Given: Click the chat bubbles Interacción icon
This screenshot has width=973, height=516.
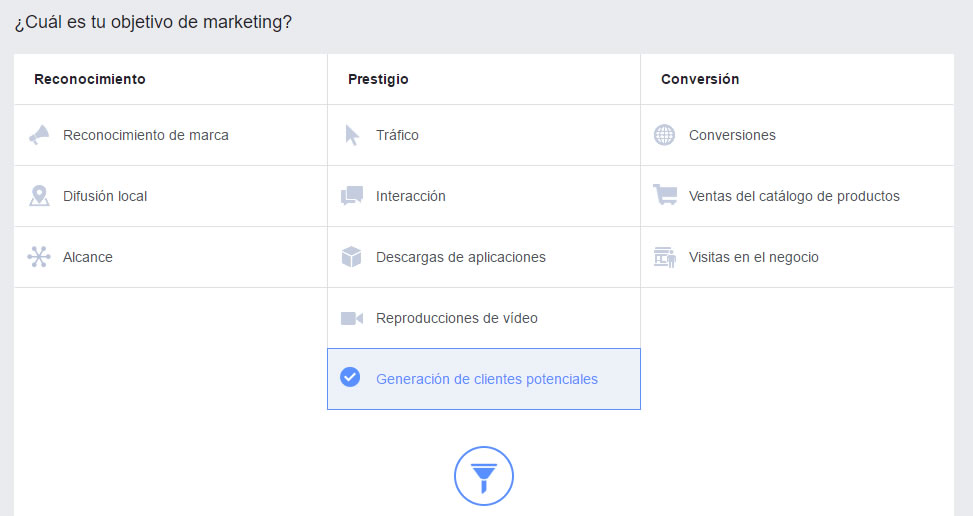Looking at the screenshot, I should [352, 196].
